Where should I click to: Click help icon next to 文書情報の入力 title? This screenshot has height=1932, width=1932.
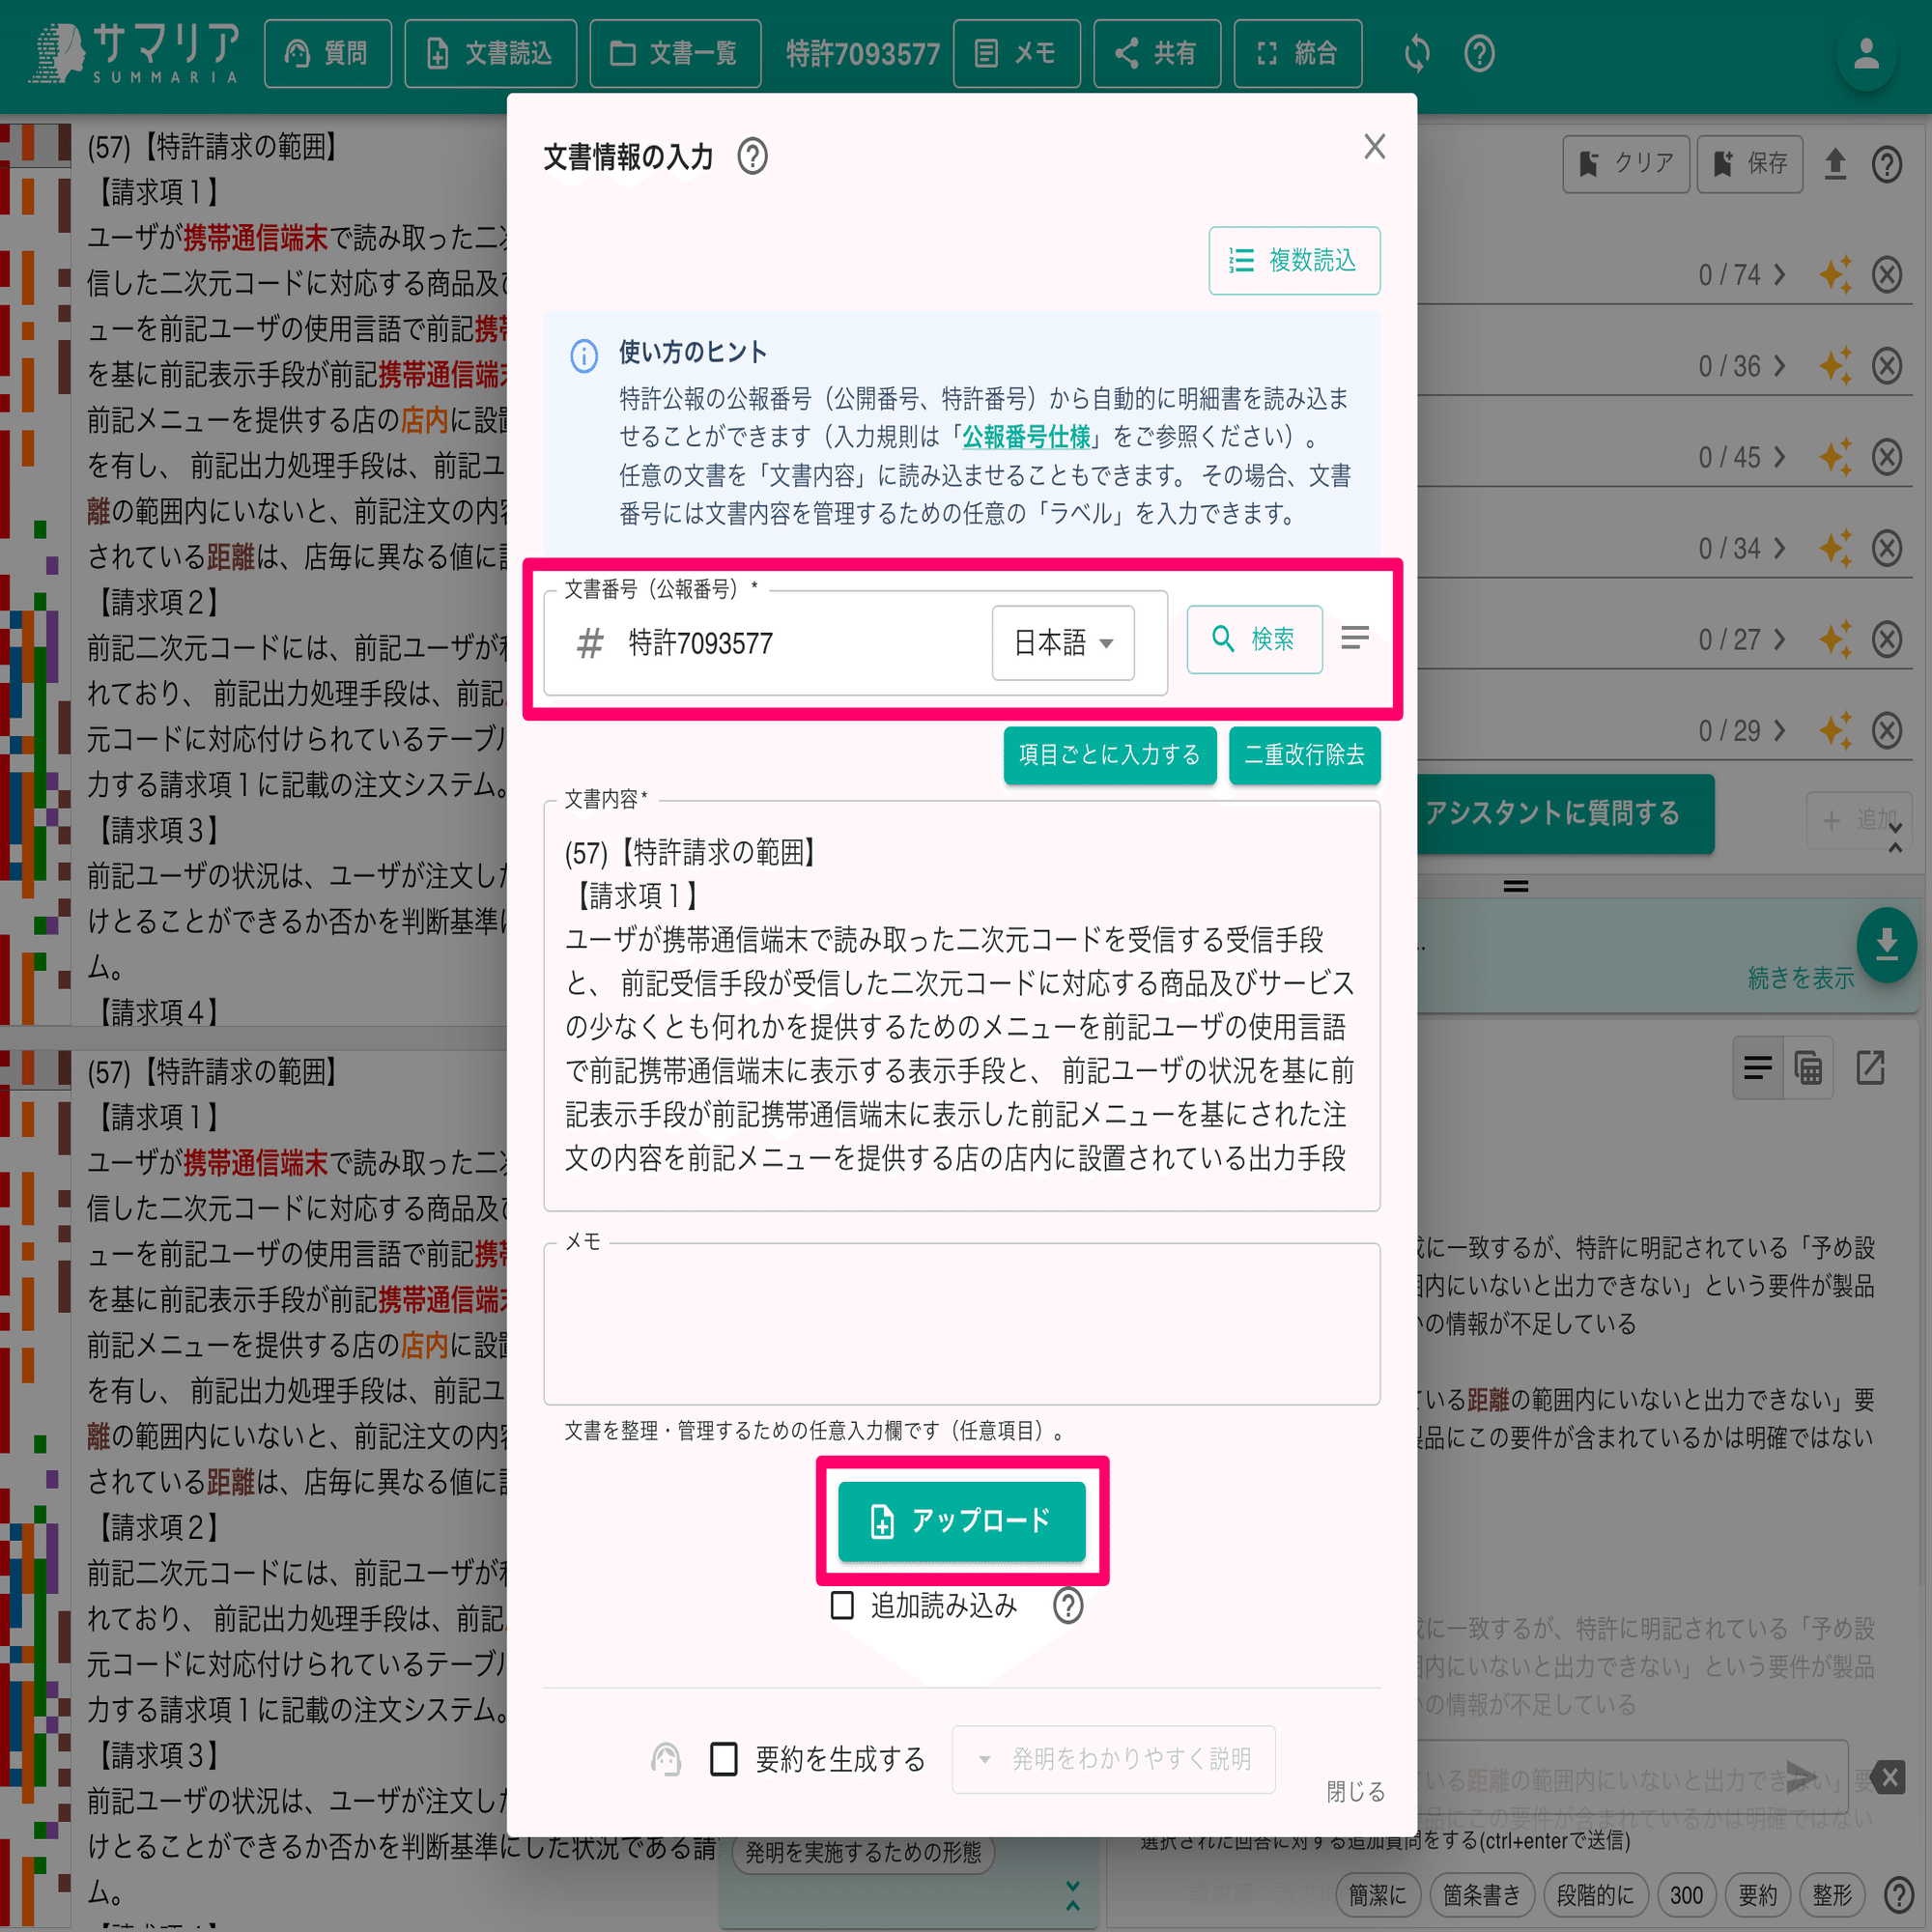(752, 157)
